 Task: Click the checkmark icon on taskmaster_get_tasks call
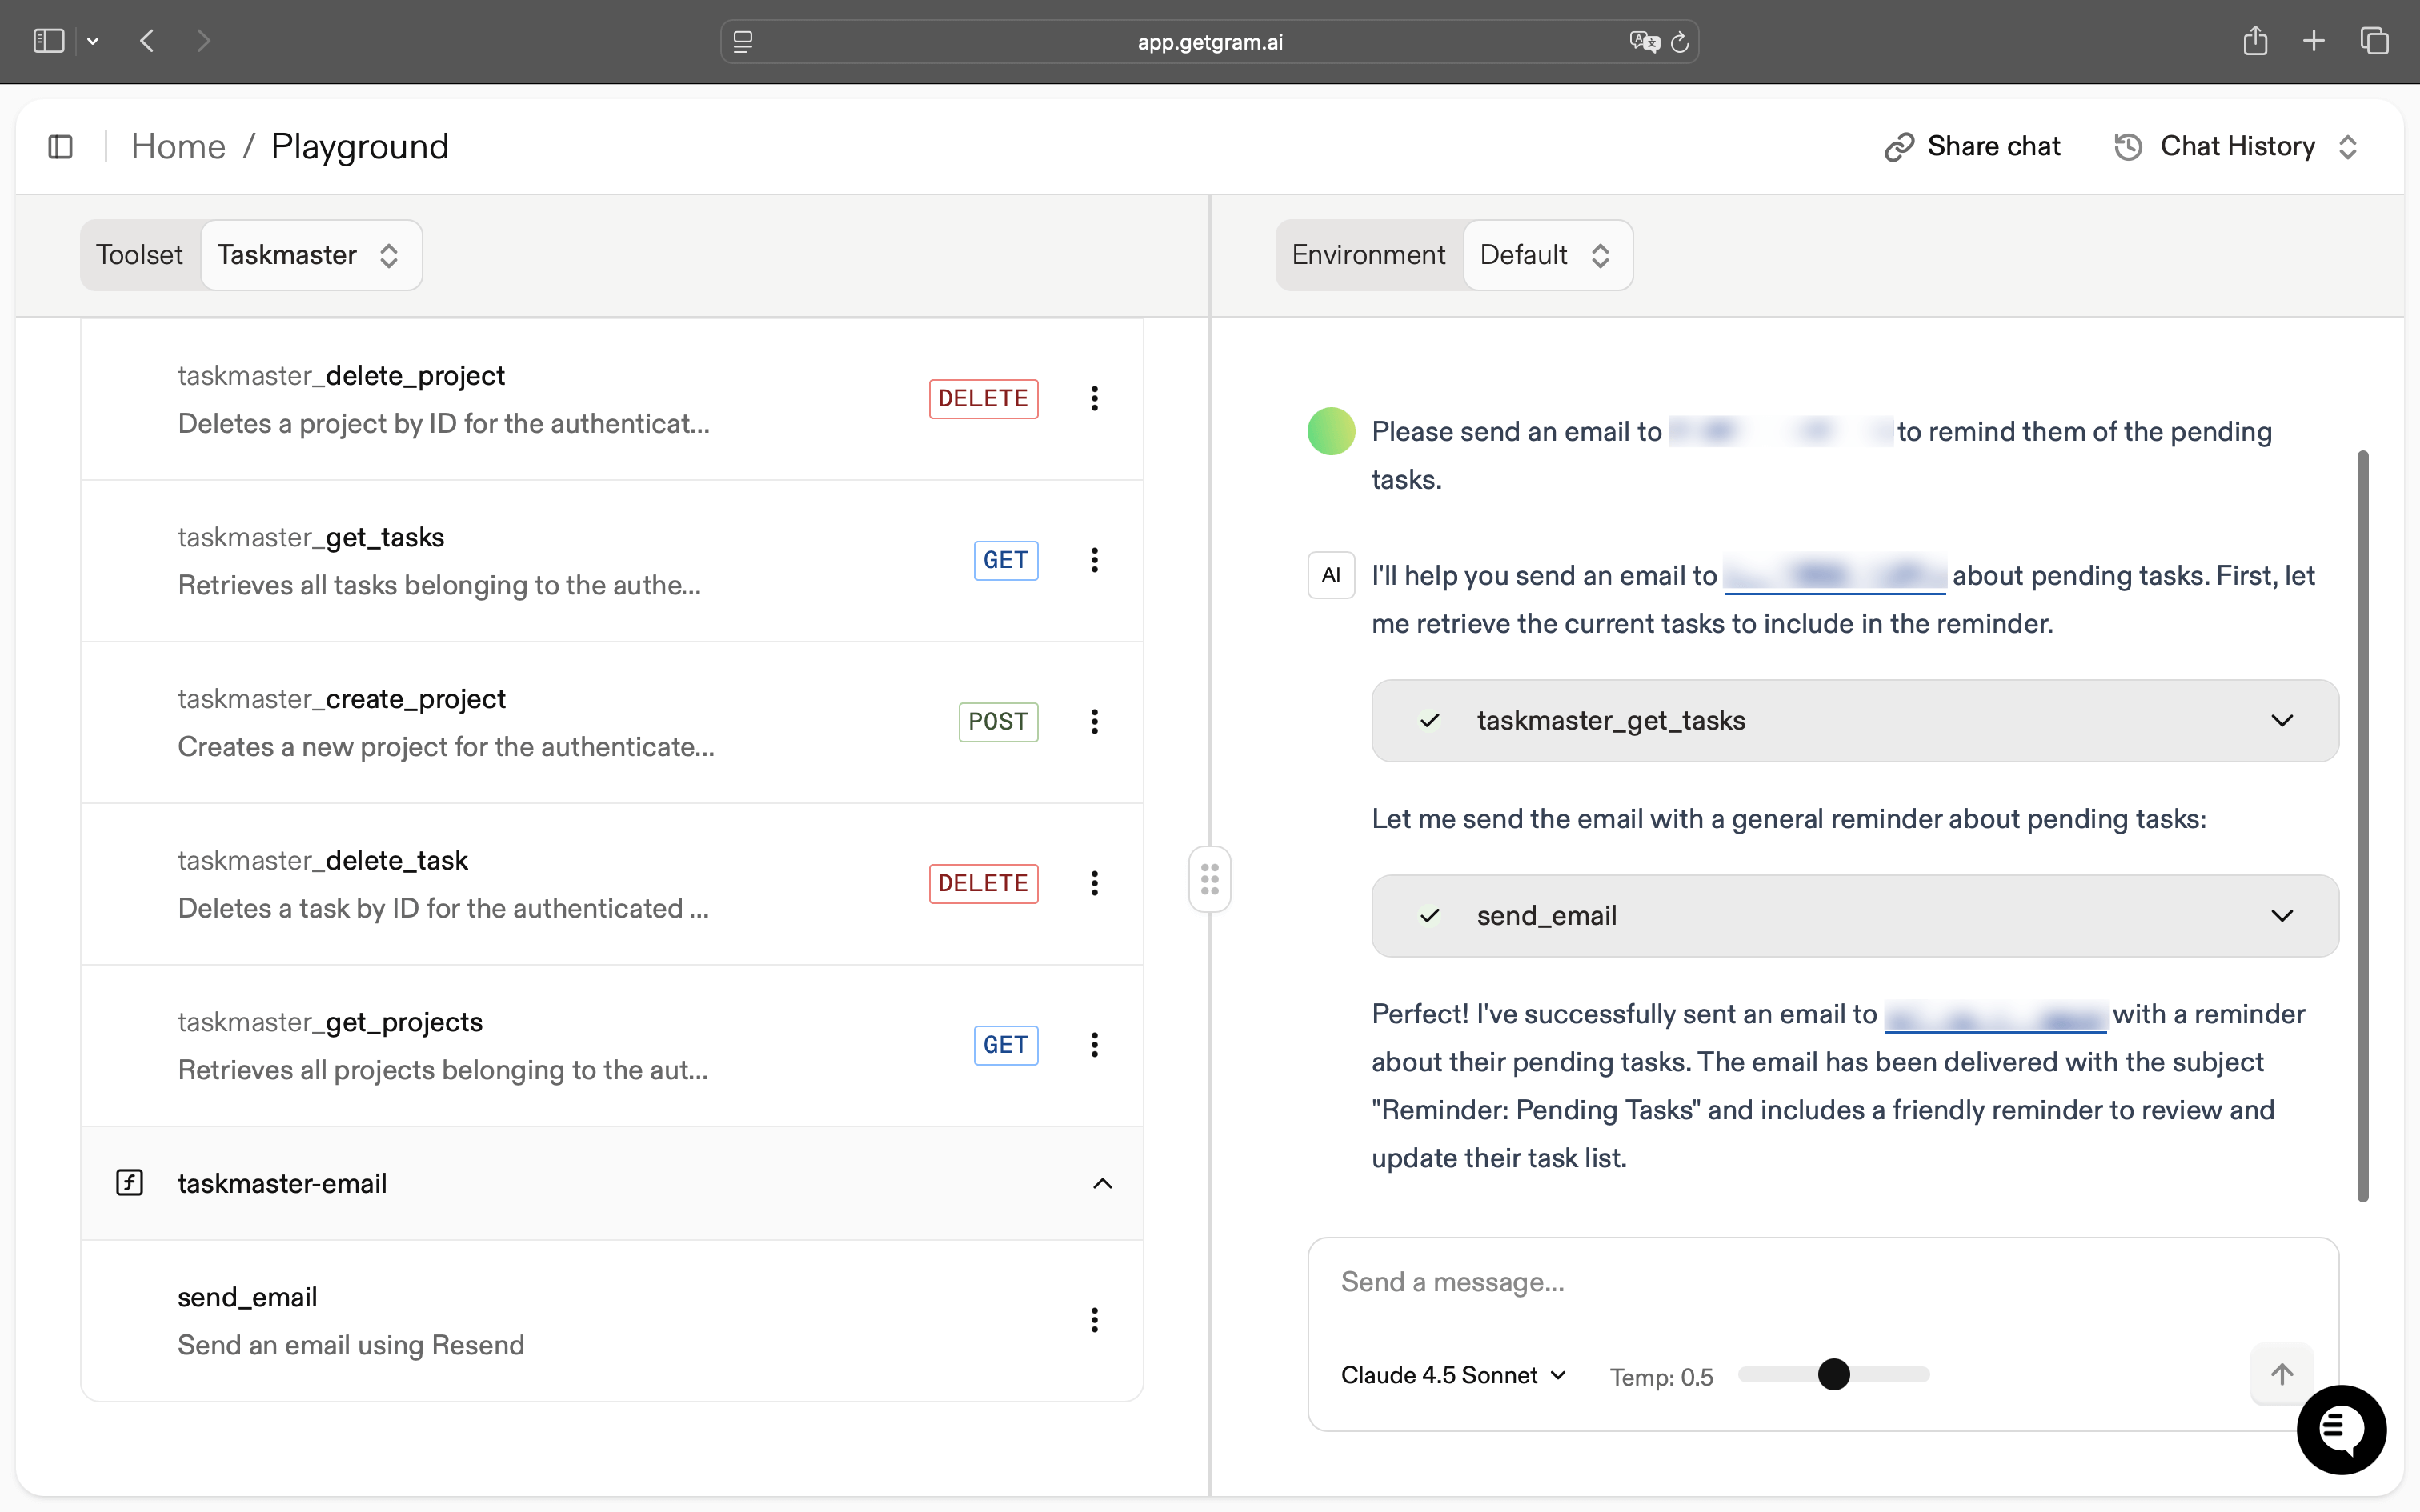pos(1430,721)
